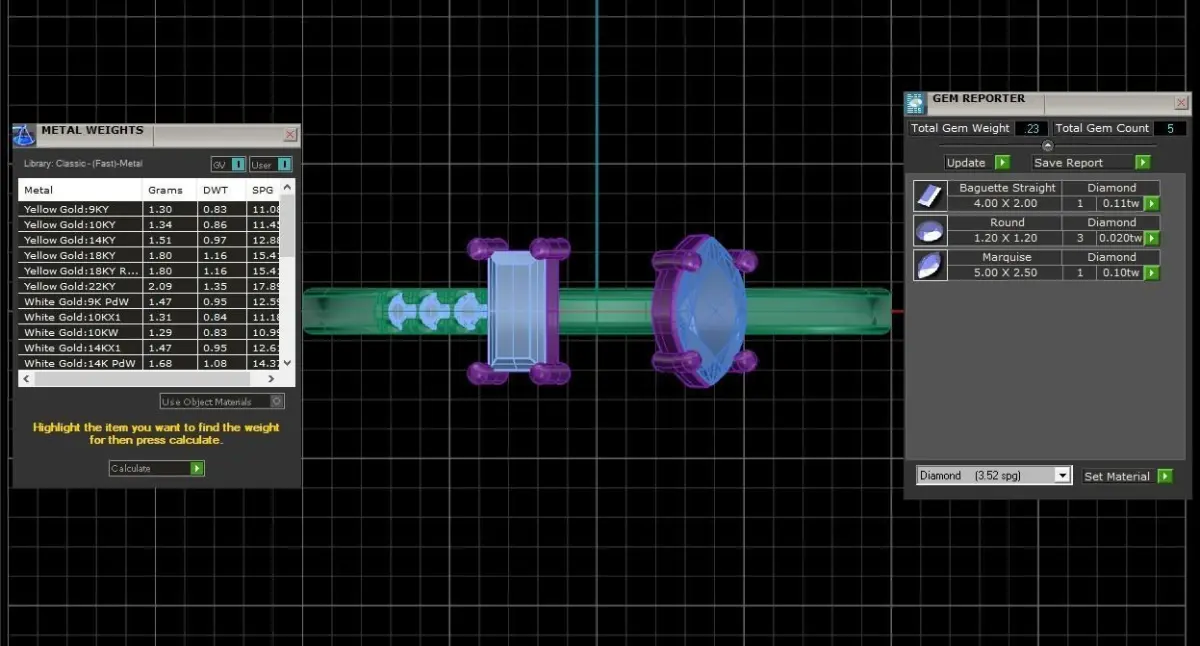Image resolution: width=1200 pixels, height=646 pixels.
Task: Click the Gem Reporter panel icon
Action: [915, 104]
